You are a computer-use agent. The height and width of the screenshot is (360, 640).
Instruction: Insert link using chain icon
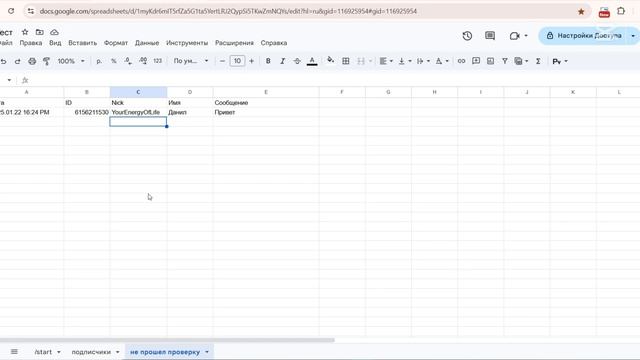pos(461,61)
